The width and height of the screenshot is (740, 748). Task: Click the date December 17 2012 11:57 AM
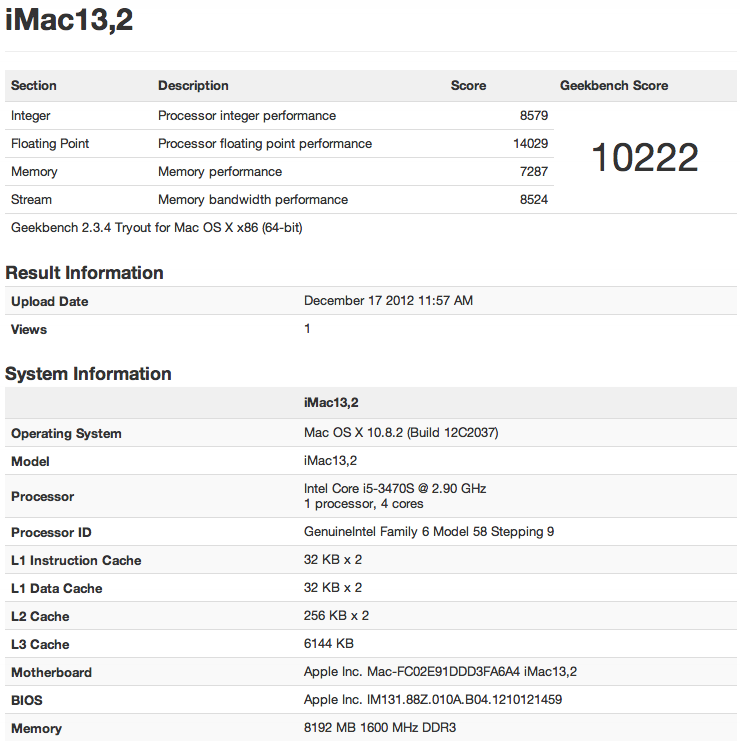click(x=388, y=301)
